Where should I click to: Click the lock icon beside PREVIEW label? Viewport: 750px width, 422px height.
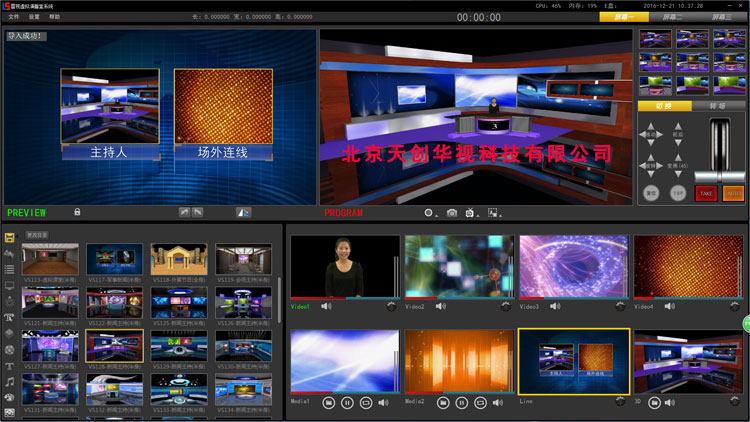coord(77,213)
